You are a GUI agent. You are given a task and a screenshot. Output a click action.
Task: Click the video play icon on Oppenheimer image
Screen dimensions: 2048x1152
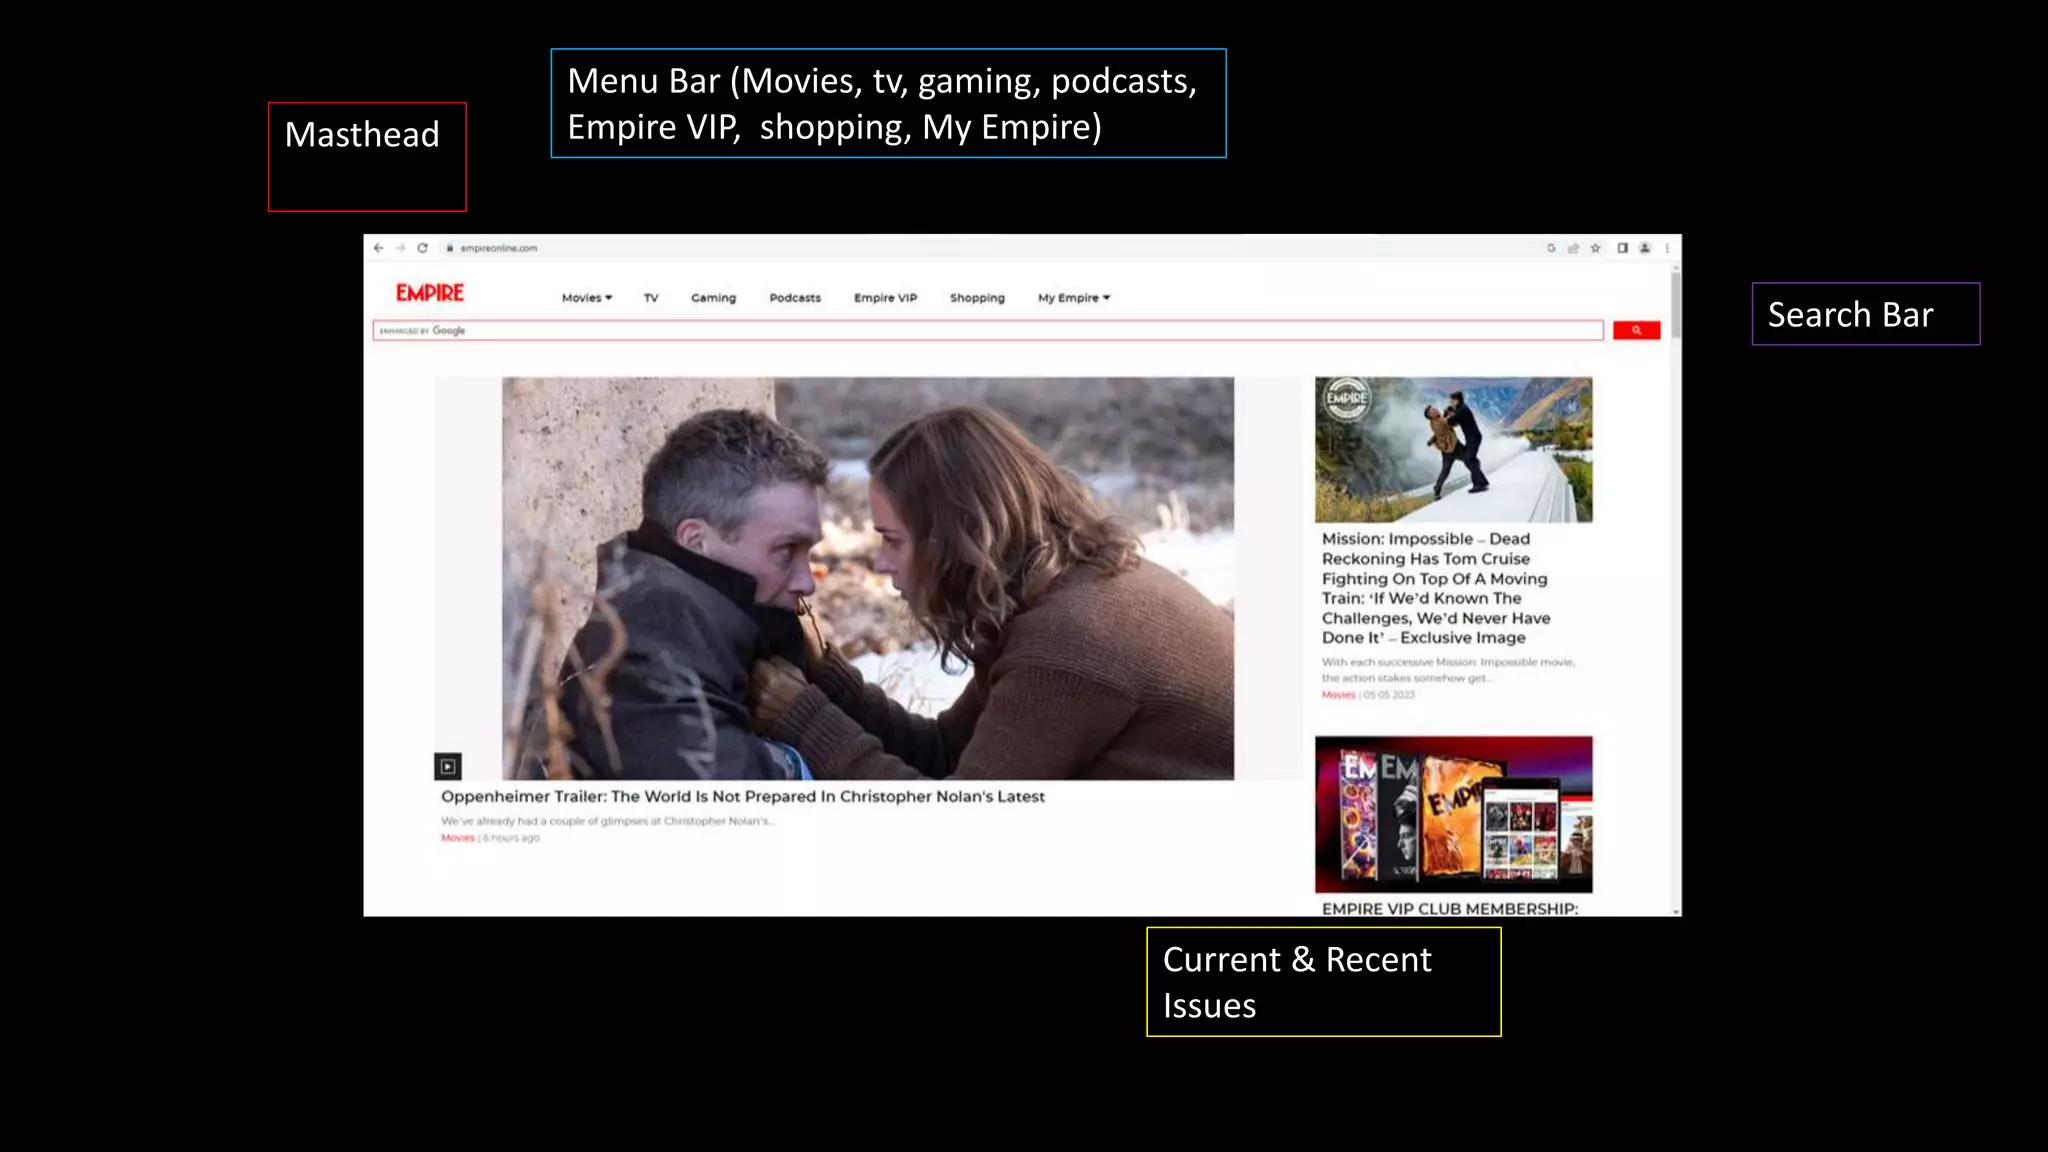448,766
